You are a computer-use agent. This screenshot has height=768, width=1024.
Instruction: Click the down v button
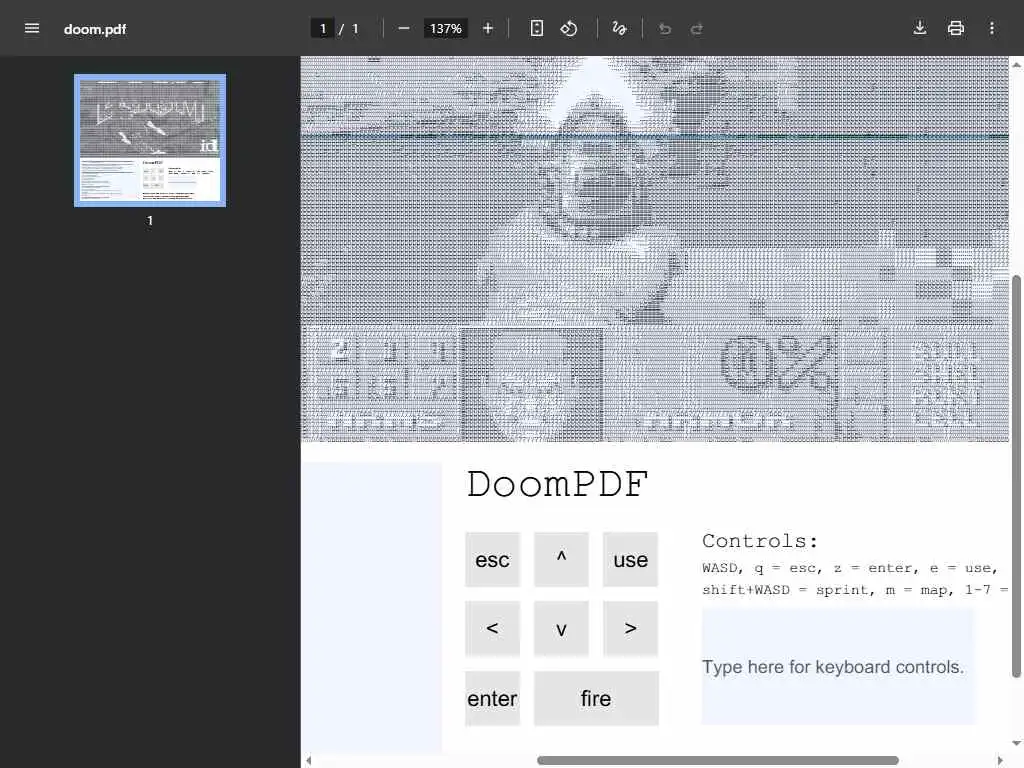pos(561,628)
